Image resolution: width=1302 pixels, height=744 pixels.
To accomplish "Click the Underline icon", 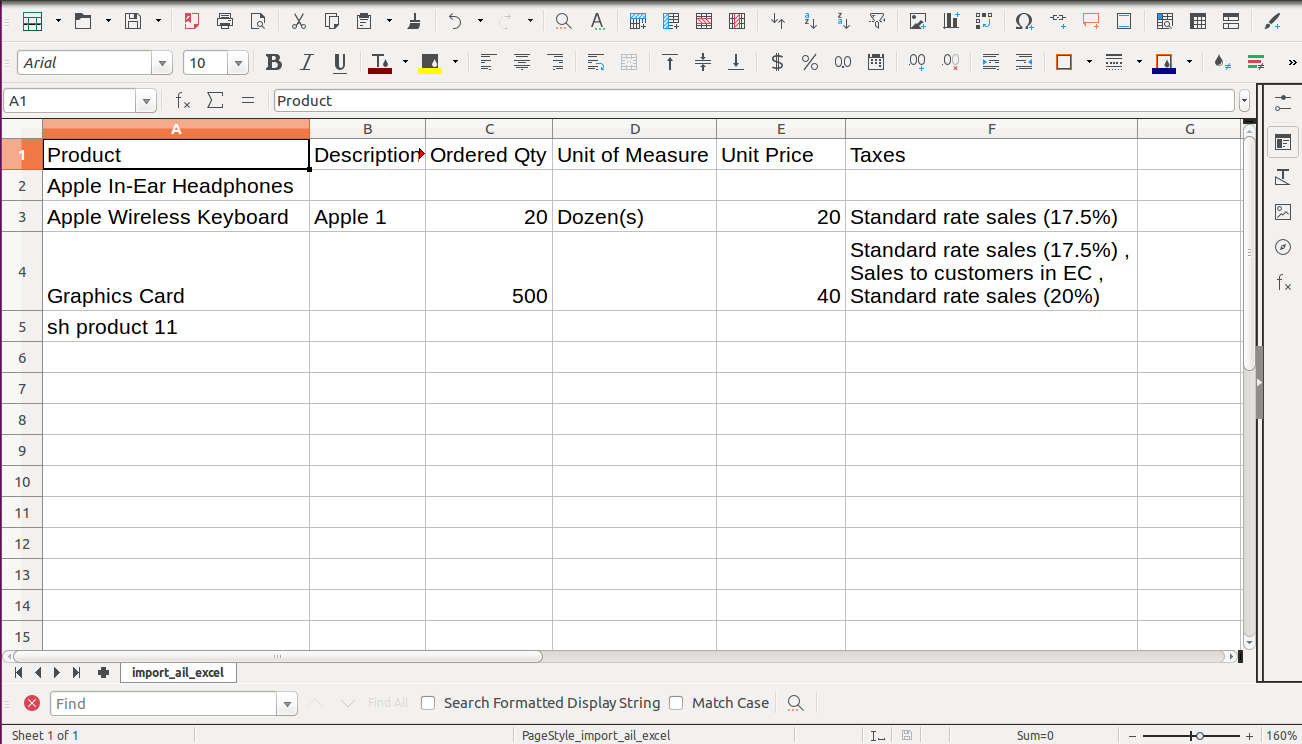I will coord(340,63).
